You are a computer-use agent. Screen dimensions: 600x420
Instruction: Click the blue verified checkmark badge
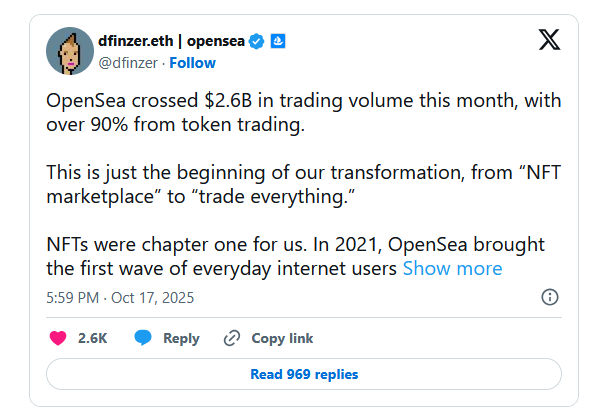pos(257,41)
